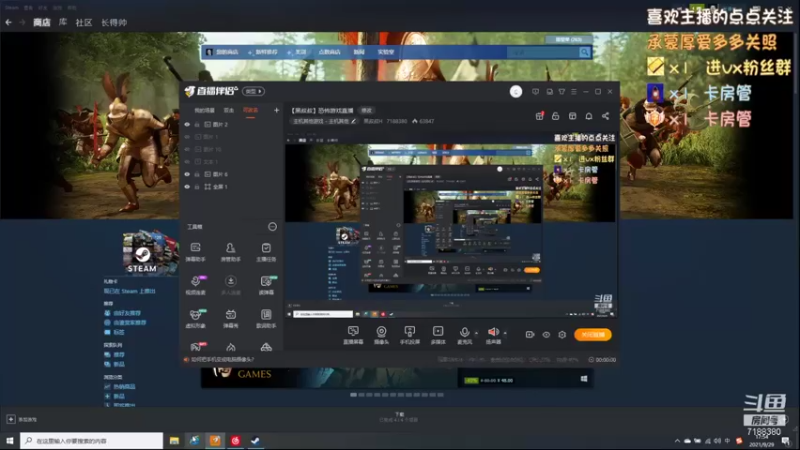Click the Steam store search field
The height and width of the screenshot is (450, 800).
click(x=543, y=52)
